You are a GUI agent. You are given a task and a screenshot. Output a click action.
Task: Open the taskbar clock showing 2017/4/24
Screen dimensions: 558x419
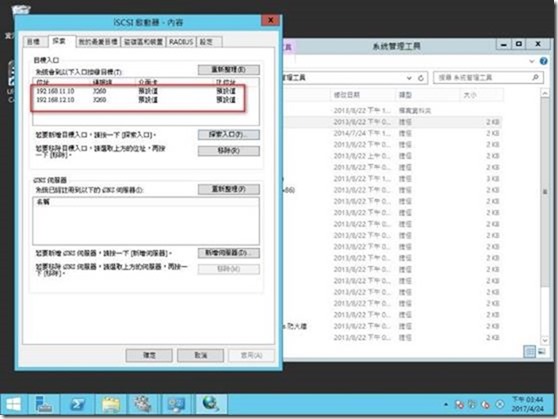(x=527, y=404)
